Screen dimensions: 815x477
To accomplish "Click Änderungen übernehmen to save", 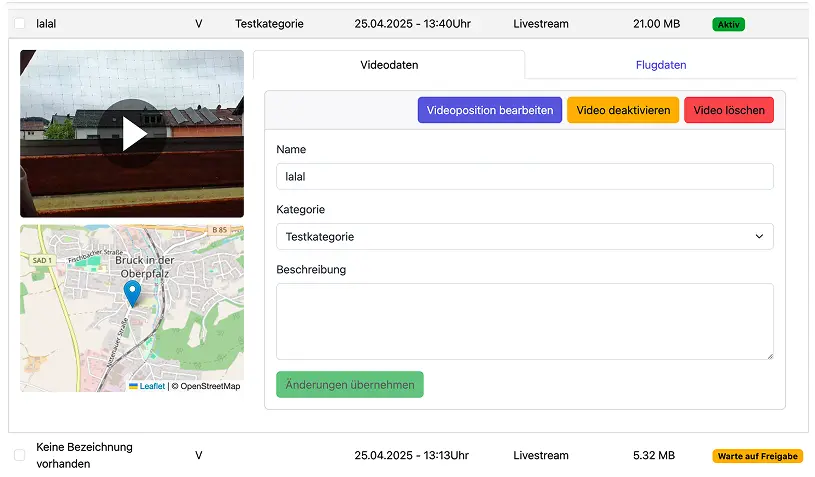I will click(349, 385).
